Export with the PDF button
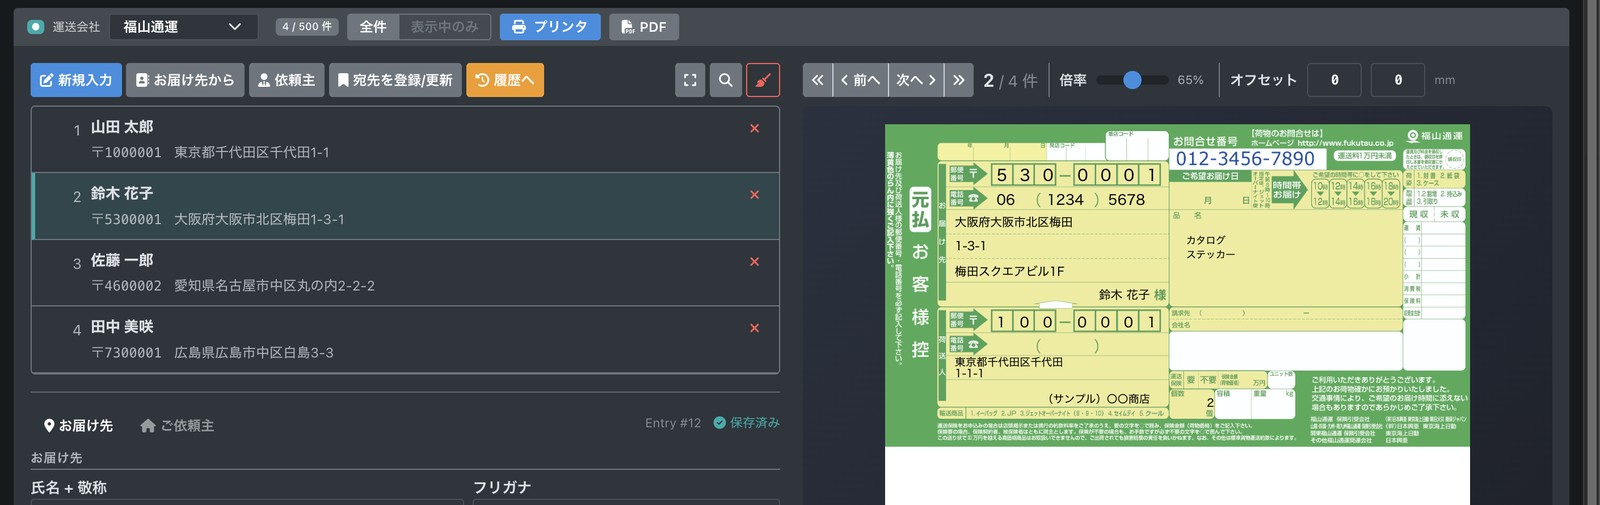This screenshot has width=1600, height=505. pos(644,27)
